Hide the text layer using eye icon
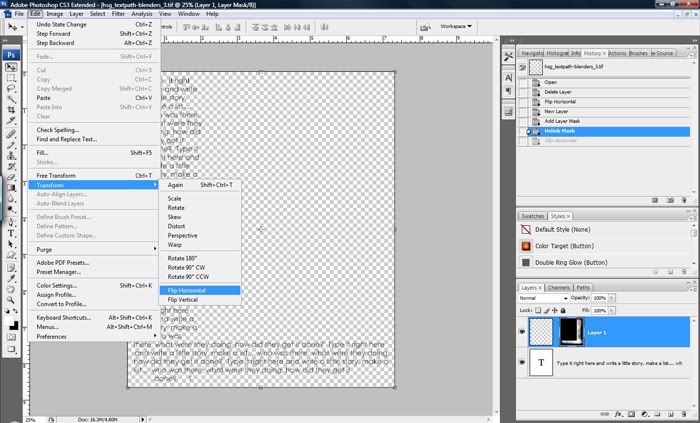Screen dimensions: 700x423 [x=522, y=362]
